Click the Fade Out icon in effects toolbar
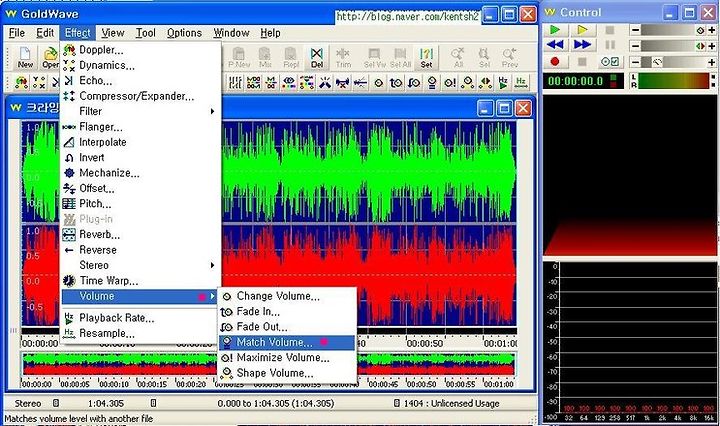Viewport: 720px width, 426px height. pos(414,83)
